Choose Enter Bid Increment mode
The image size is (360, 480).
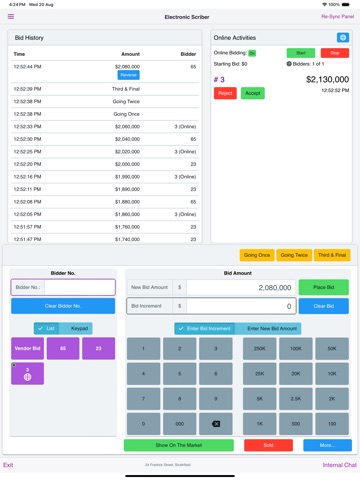click(x=205, y=328)
